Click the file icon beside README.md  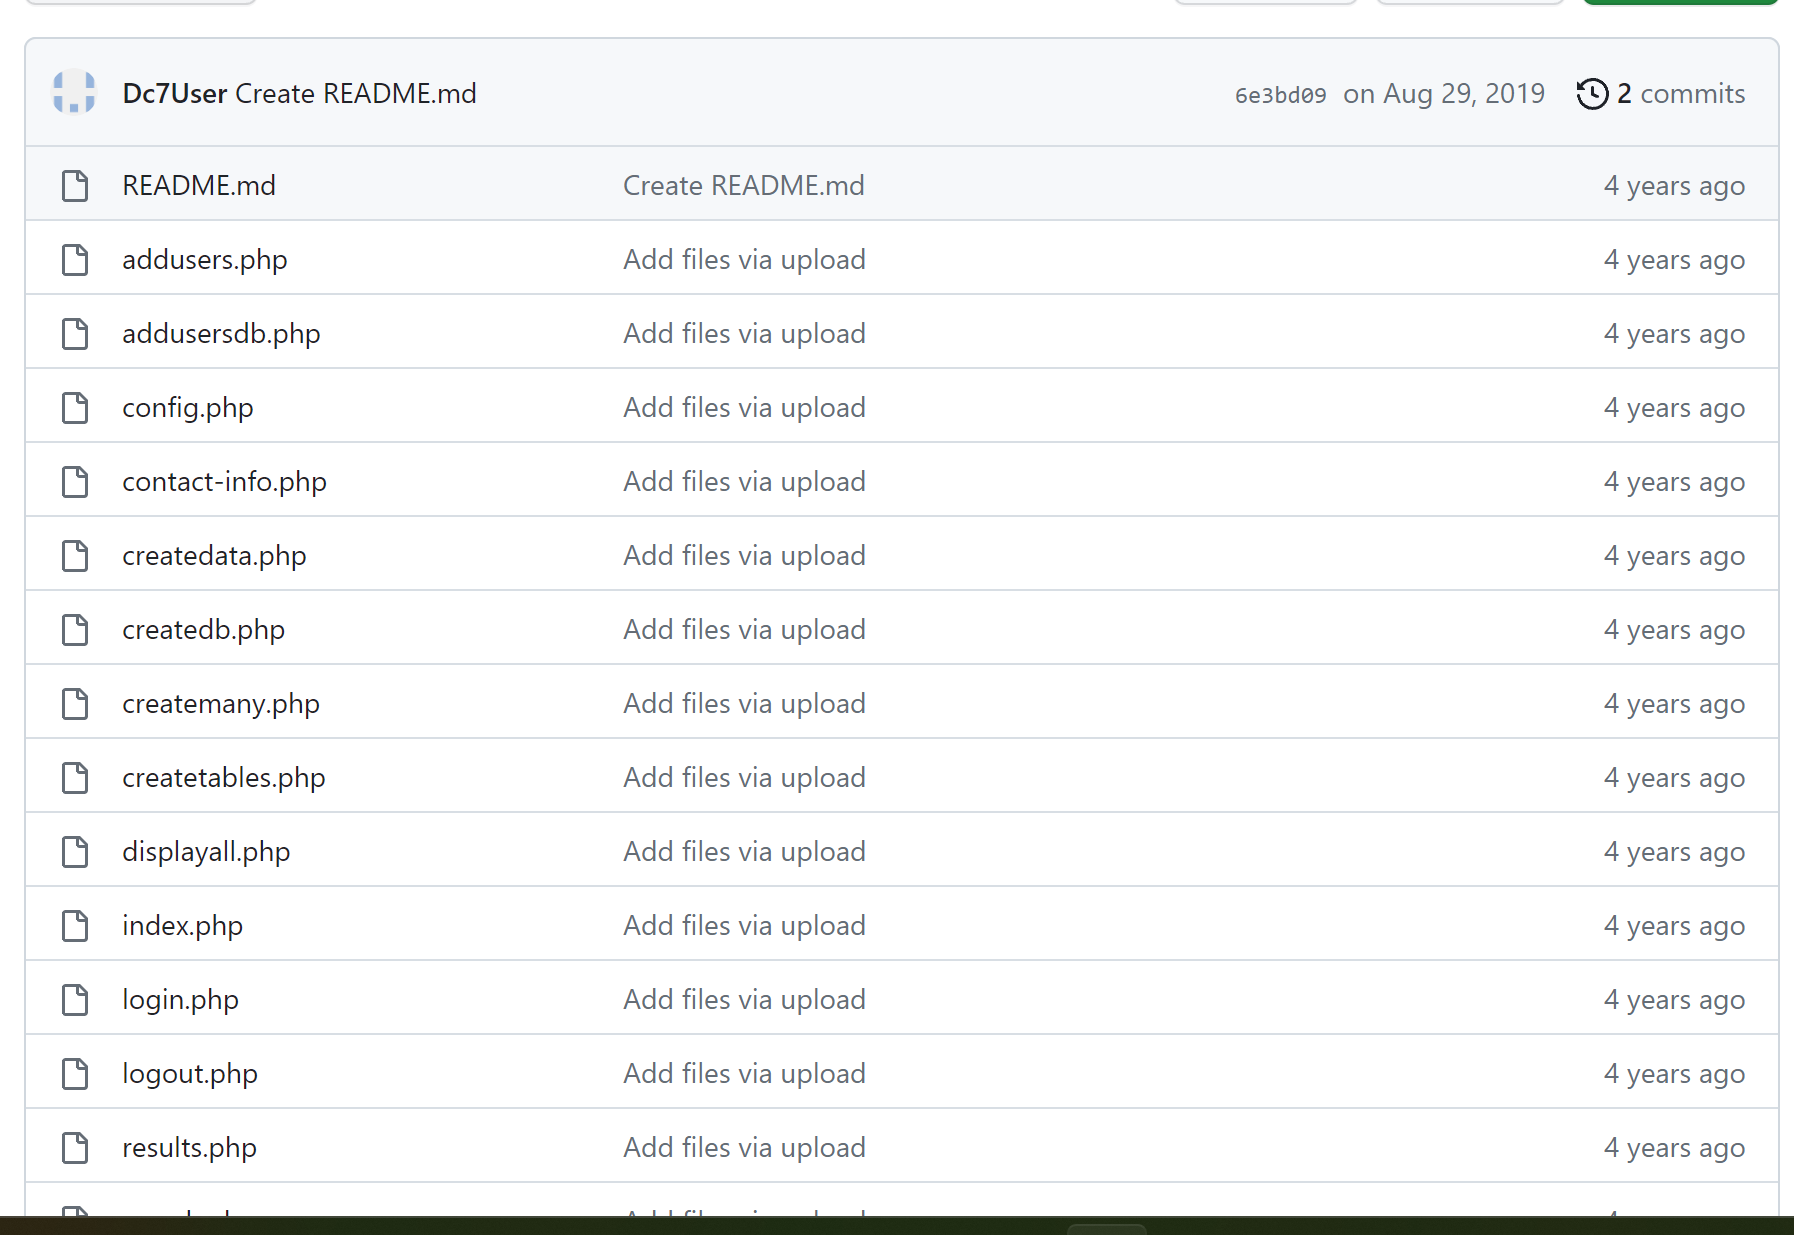pos(75,186)
